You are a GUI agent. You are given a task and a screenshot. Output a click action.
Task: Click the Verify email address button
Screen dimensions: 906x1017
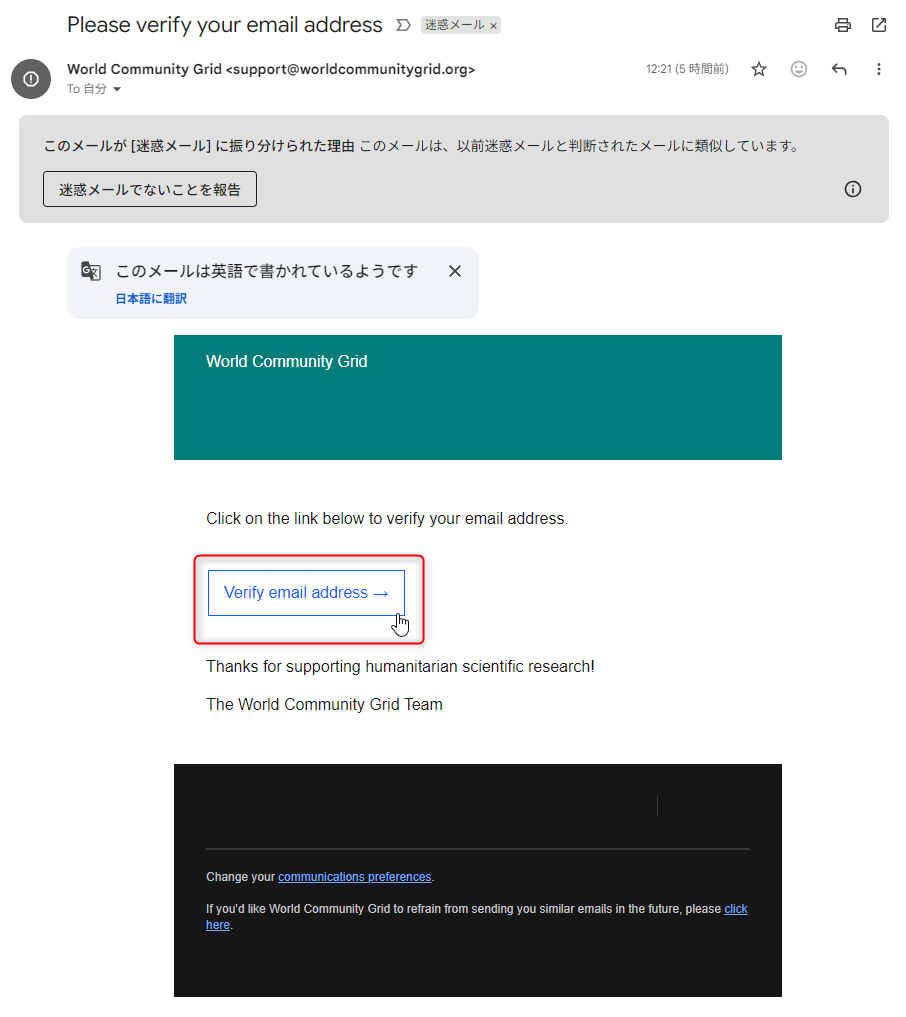[x=306, y=593]
